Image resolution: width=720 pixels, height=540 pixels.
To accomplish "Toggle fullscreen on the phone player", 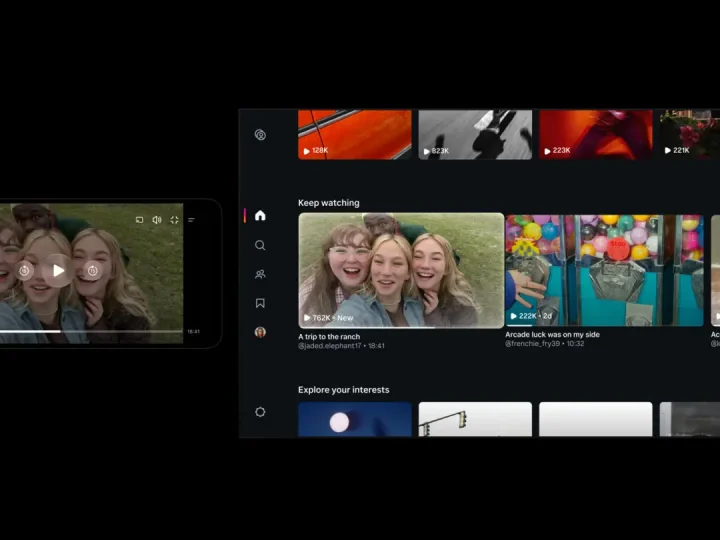I will pyautogui.click(x=174, y=220).
